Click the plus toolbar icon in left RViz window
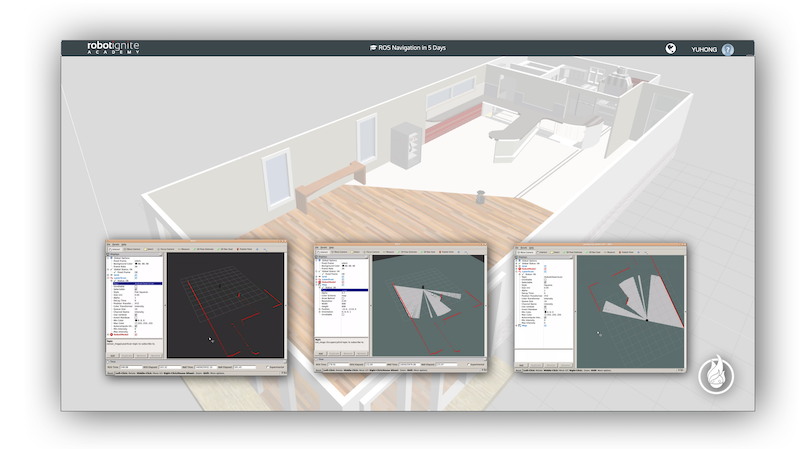This screenshot has width=800, height=449. [257, 249]
